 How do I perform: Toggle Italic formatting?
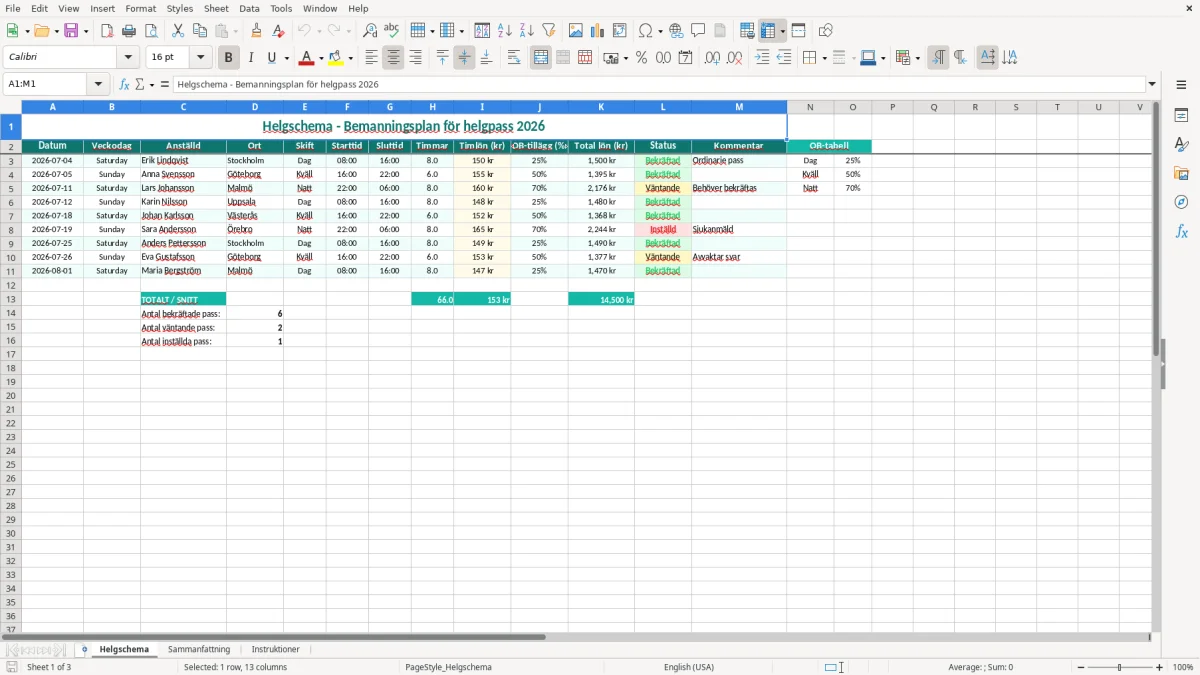(251, 58)
